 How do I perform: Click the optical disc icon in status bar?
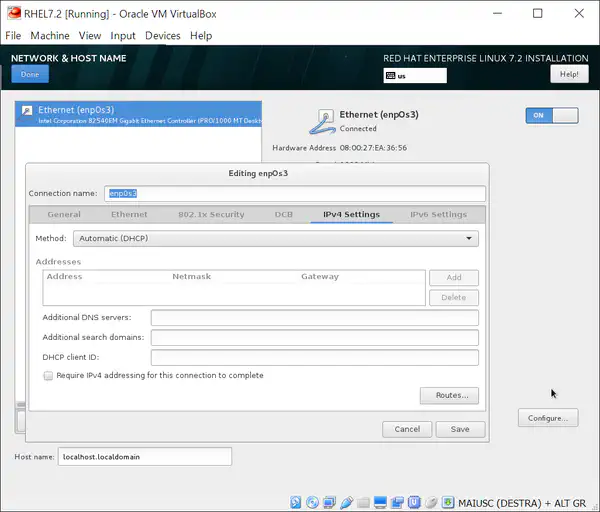point(312,501)
